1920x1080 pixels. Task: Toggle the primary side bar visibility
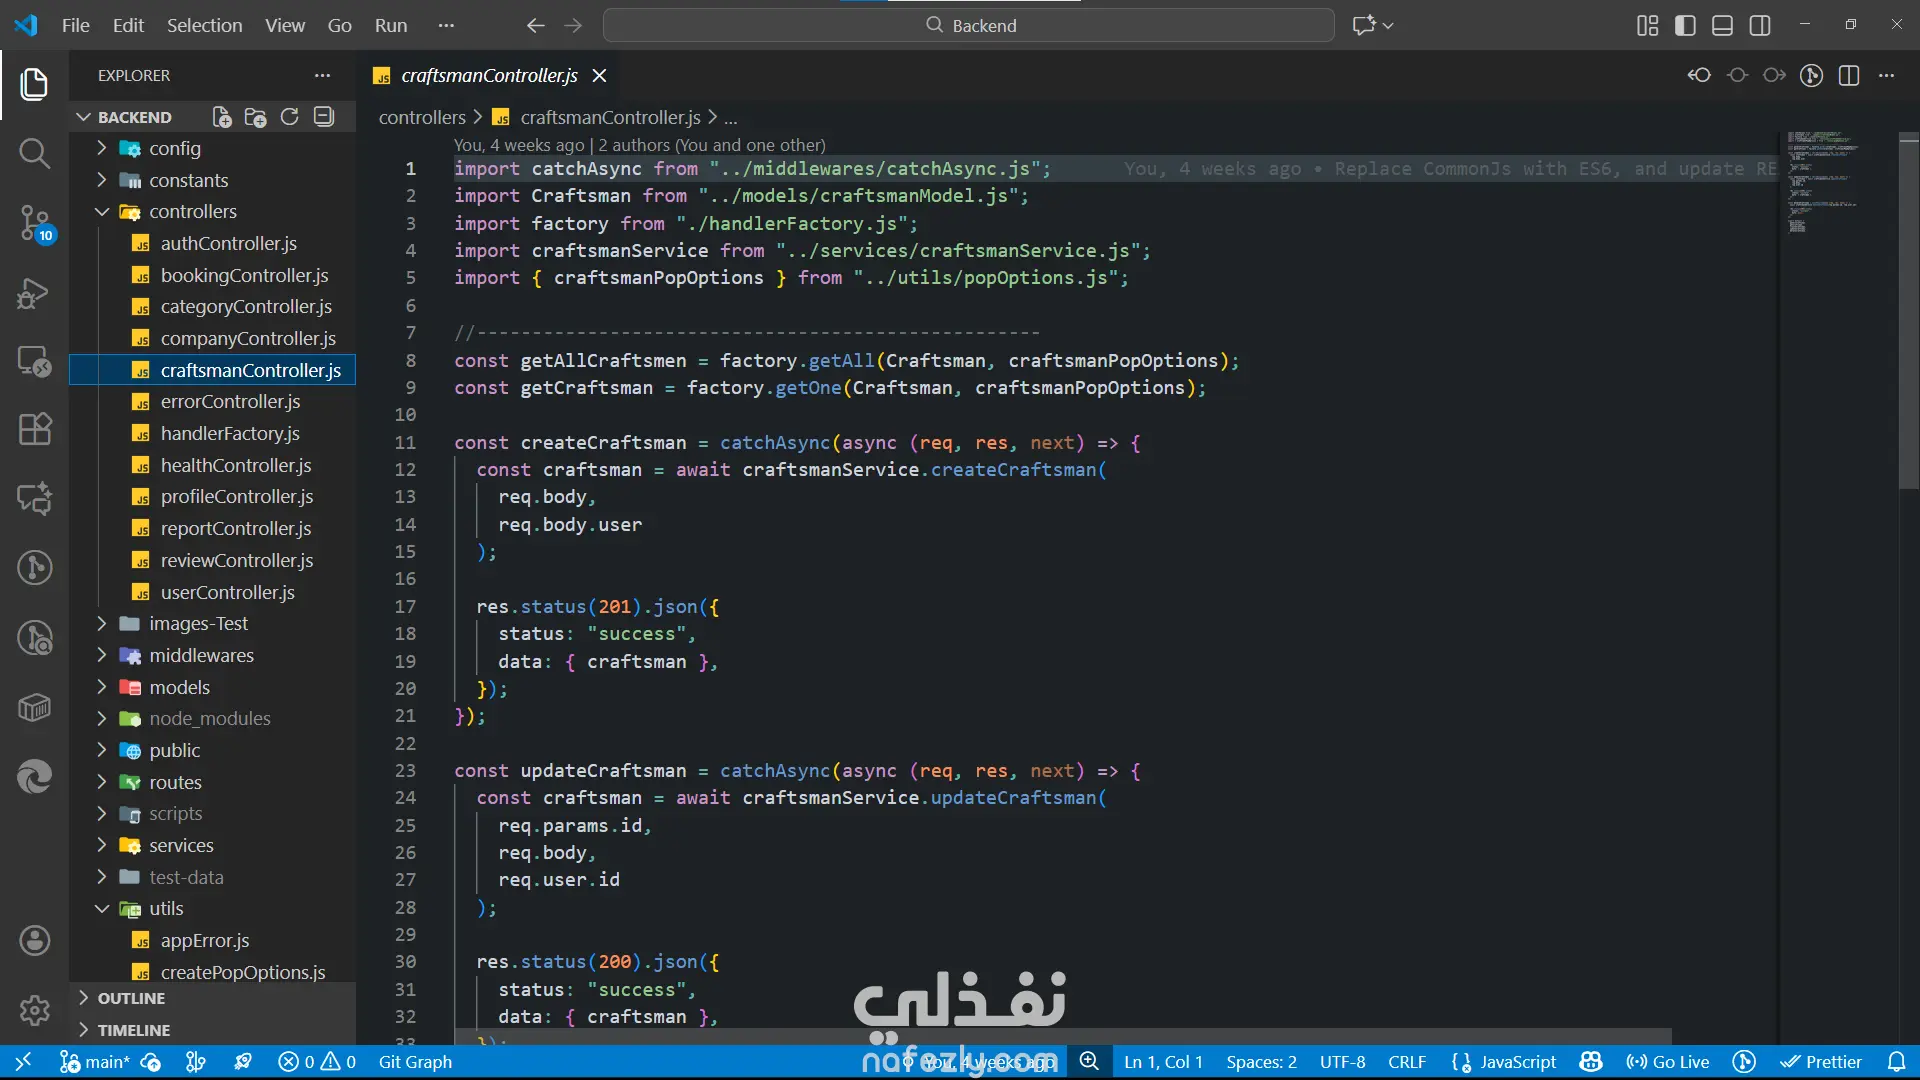pos(1685,26)
